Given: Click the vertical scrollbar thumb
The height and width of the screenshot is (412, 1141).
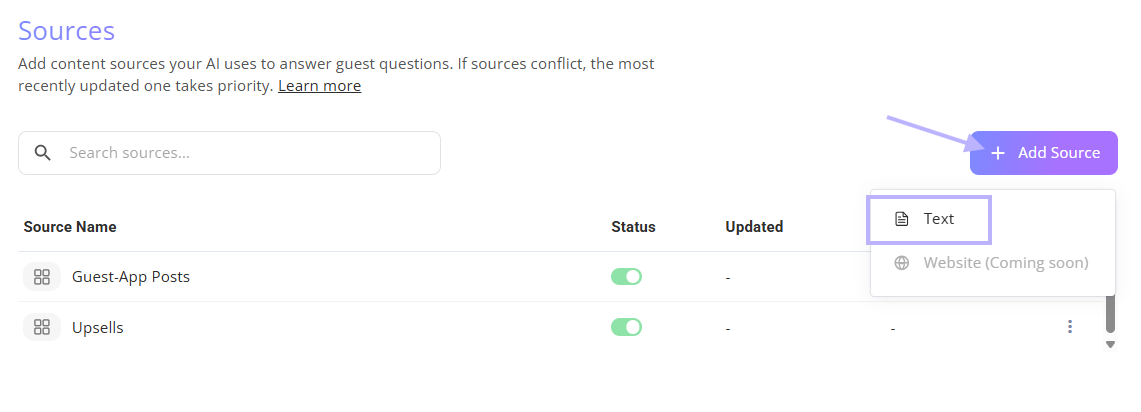Looking at the screenshot, I should 1110,313.
